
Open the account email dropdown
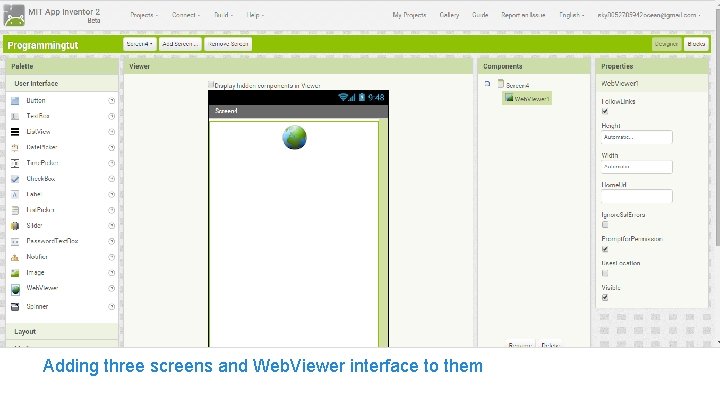coord(649,15)
